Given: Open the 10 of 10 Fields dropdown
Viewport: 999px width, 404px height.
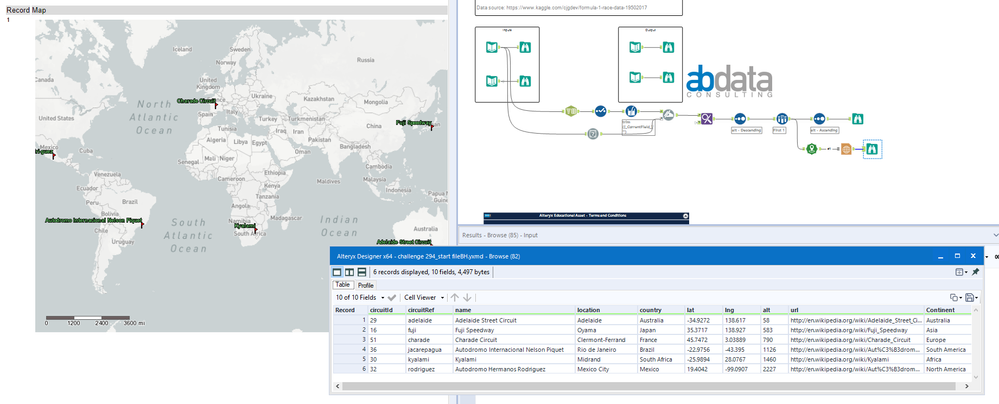Looking at the screenshot, I should 360,298.
